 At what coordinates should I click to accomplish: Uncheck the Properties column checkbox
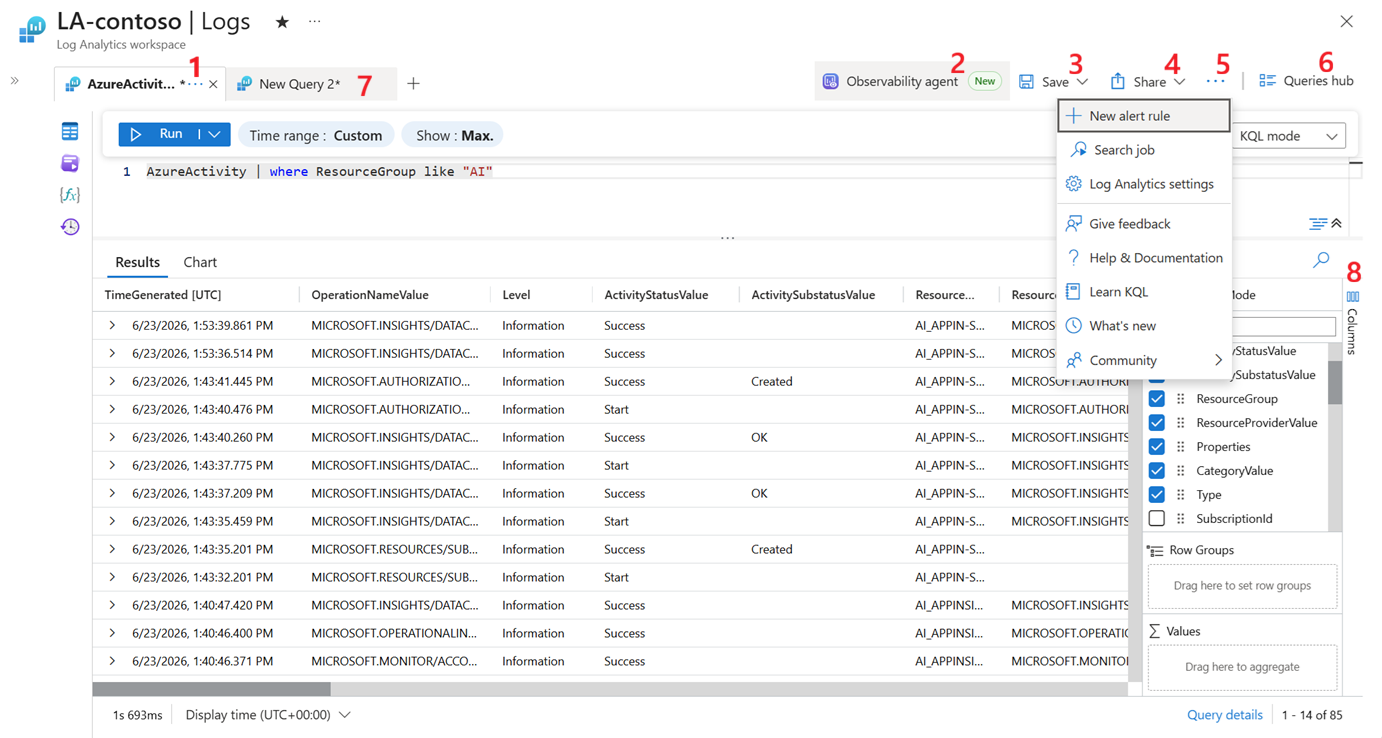tap(1157, 447)
